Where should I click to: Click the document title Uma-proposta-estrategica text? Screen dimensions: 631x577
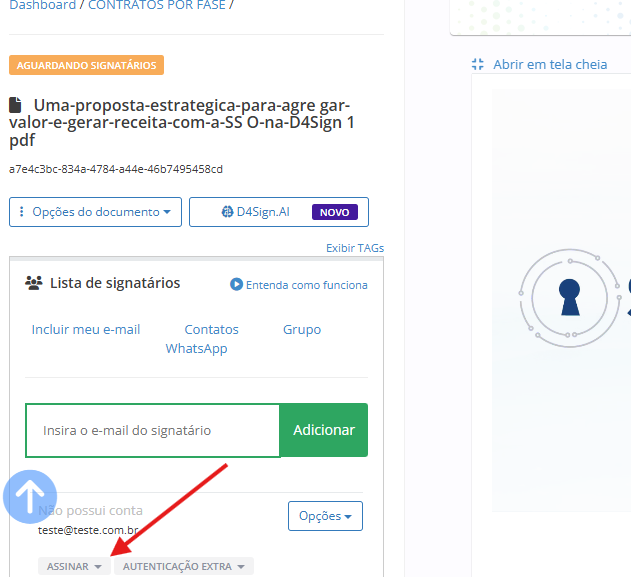(x=181, y=122)
